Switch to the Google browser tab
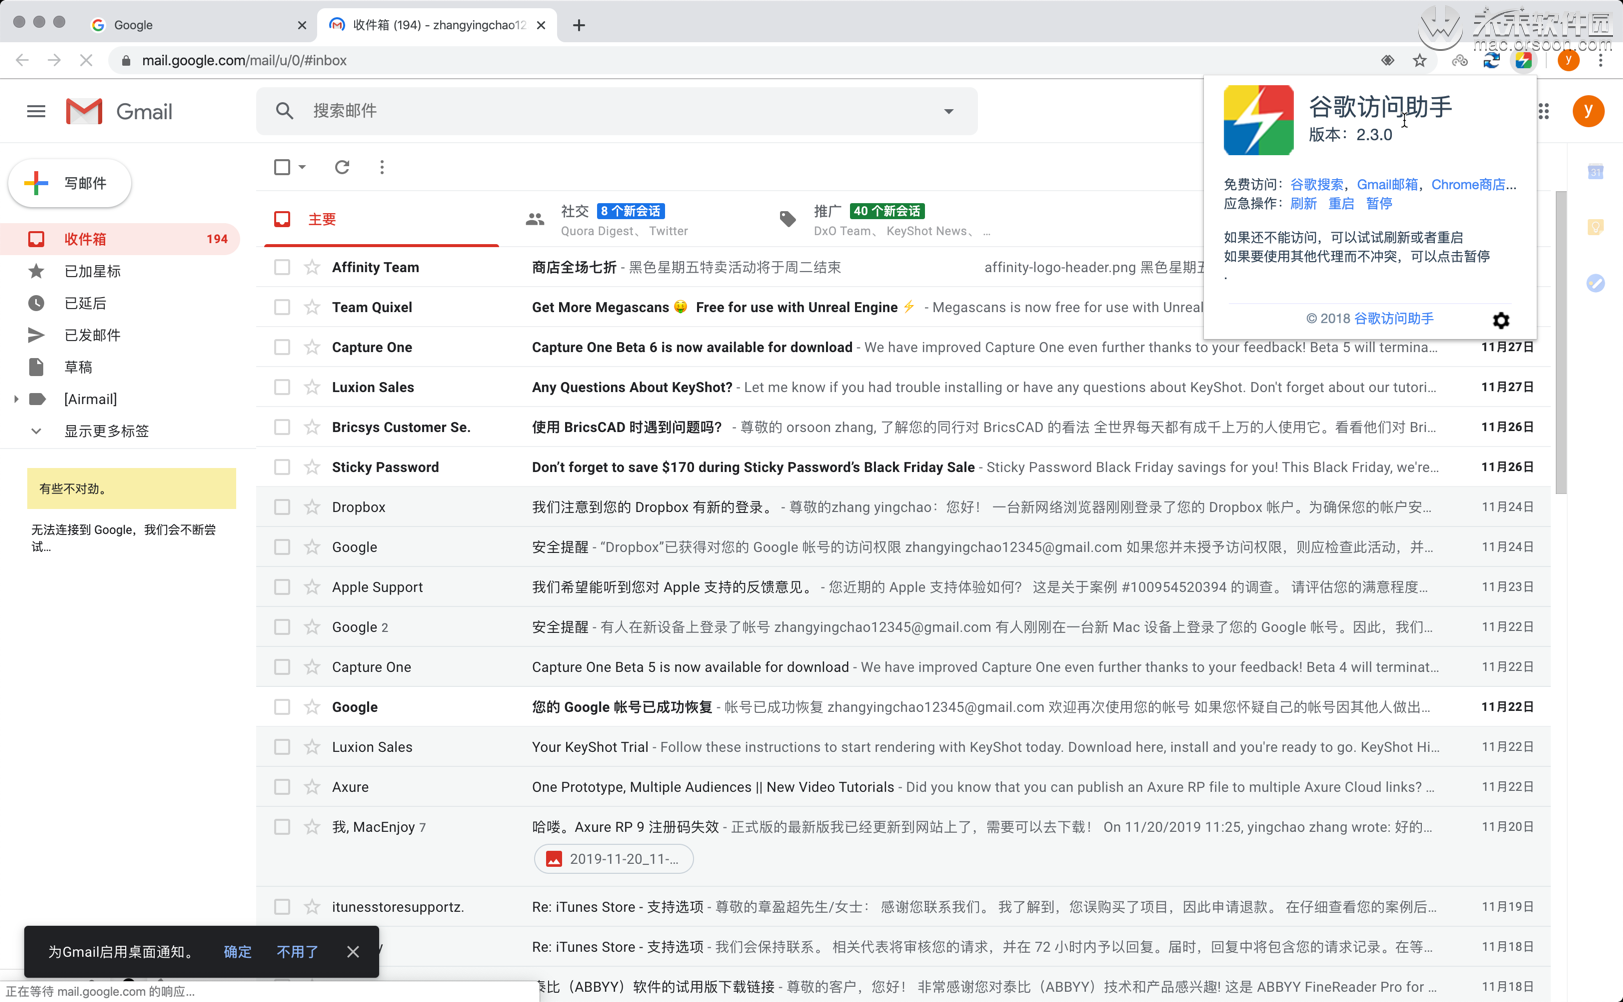The image size is (1623, 1002). [198, 25]
